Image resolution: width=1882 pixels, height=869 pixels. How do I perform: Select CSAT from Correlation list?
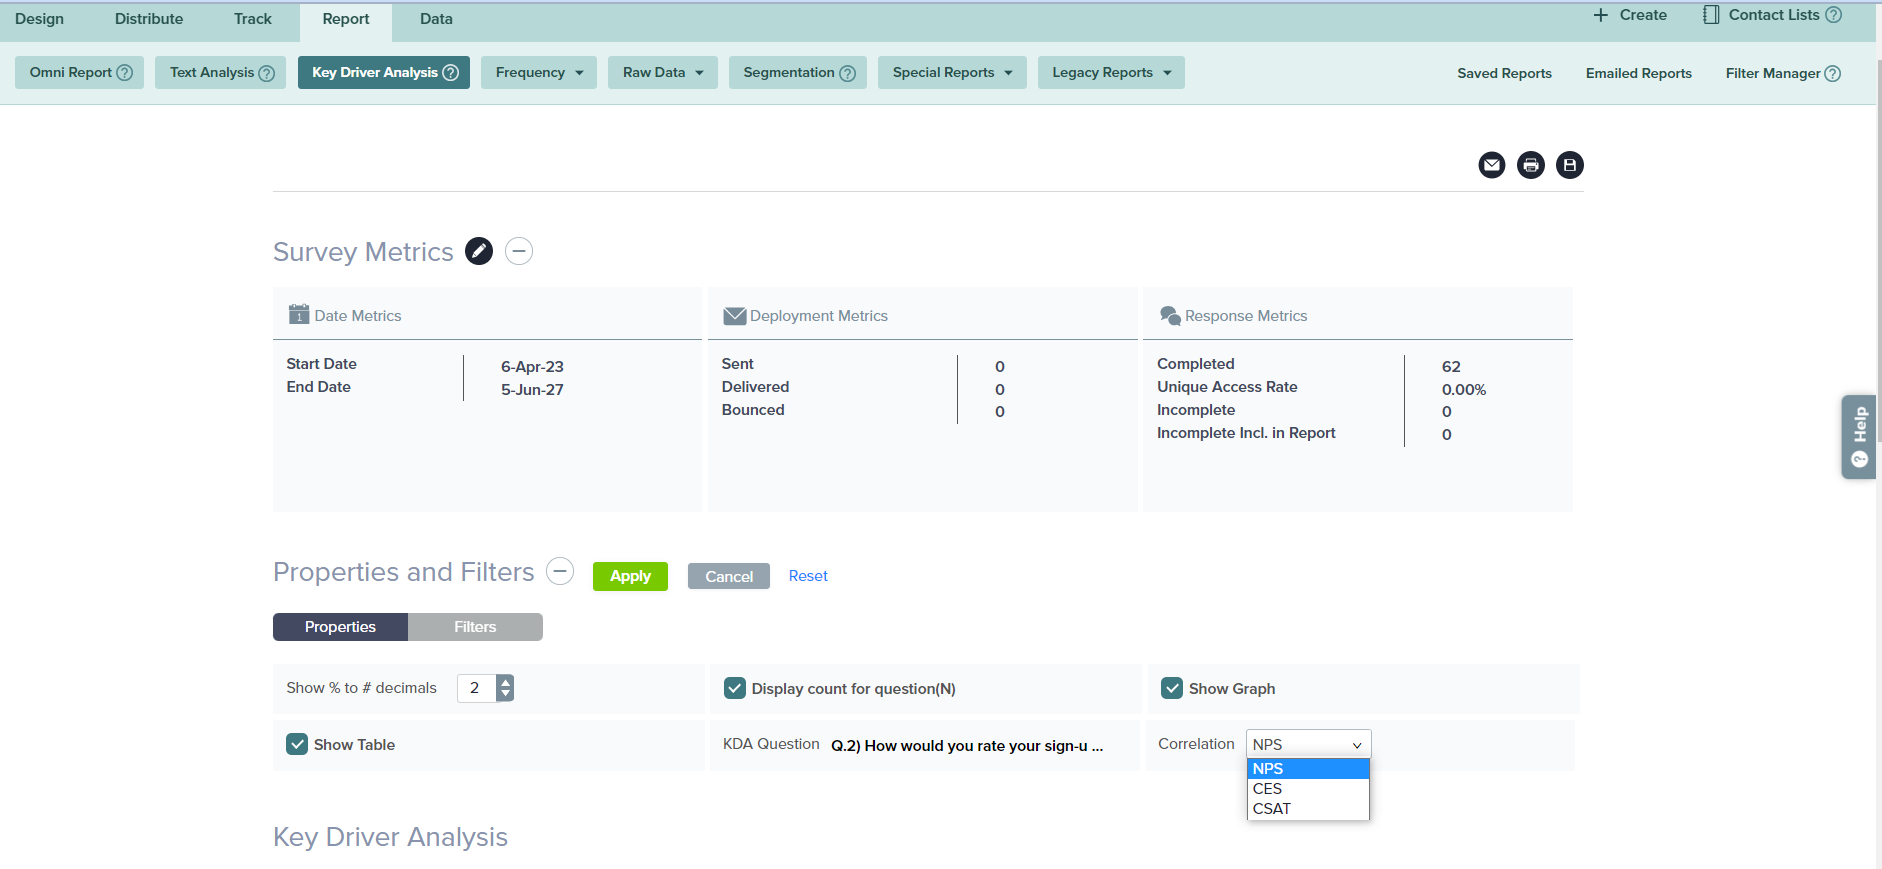tap(1272, 809)
